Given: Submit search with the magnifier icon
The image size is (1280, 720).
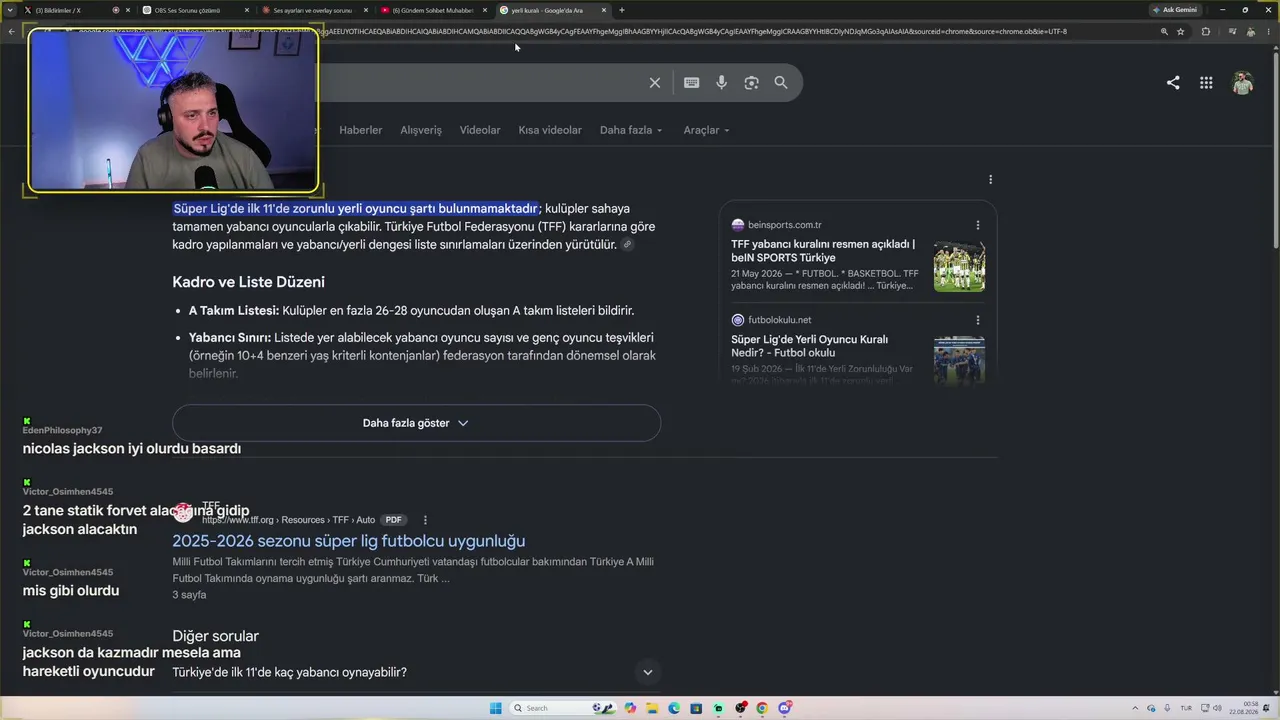Looking at the screenshot, I should click(781, 83).
